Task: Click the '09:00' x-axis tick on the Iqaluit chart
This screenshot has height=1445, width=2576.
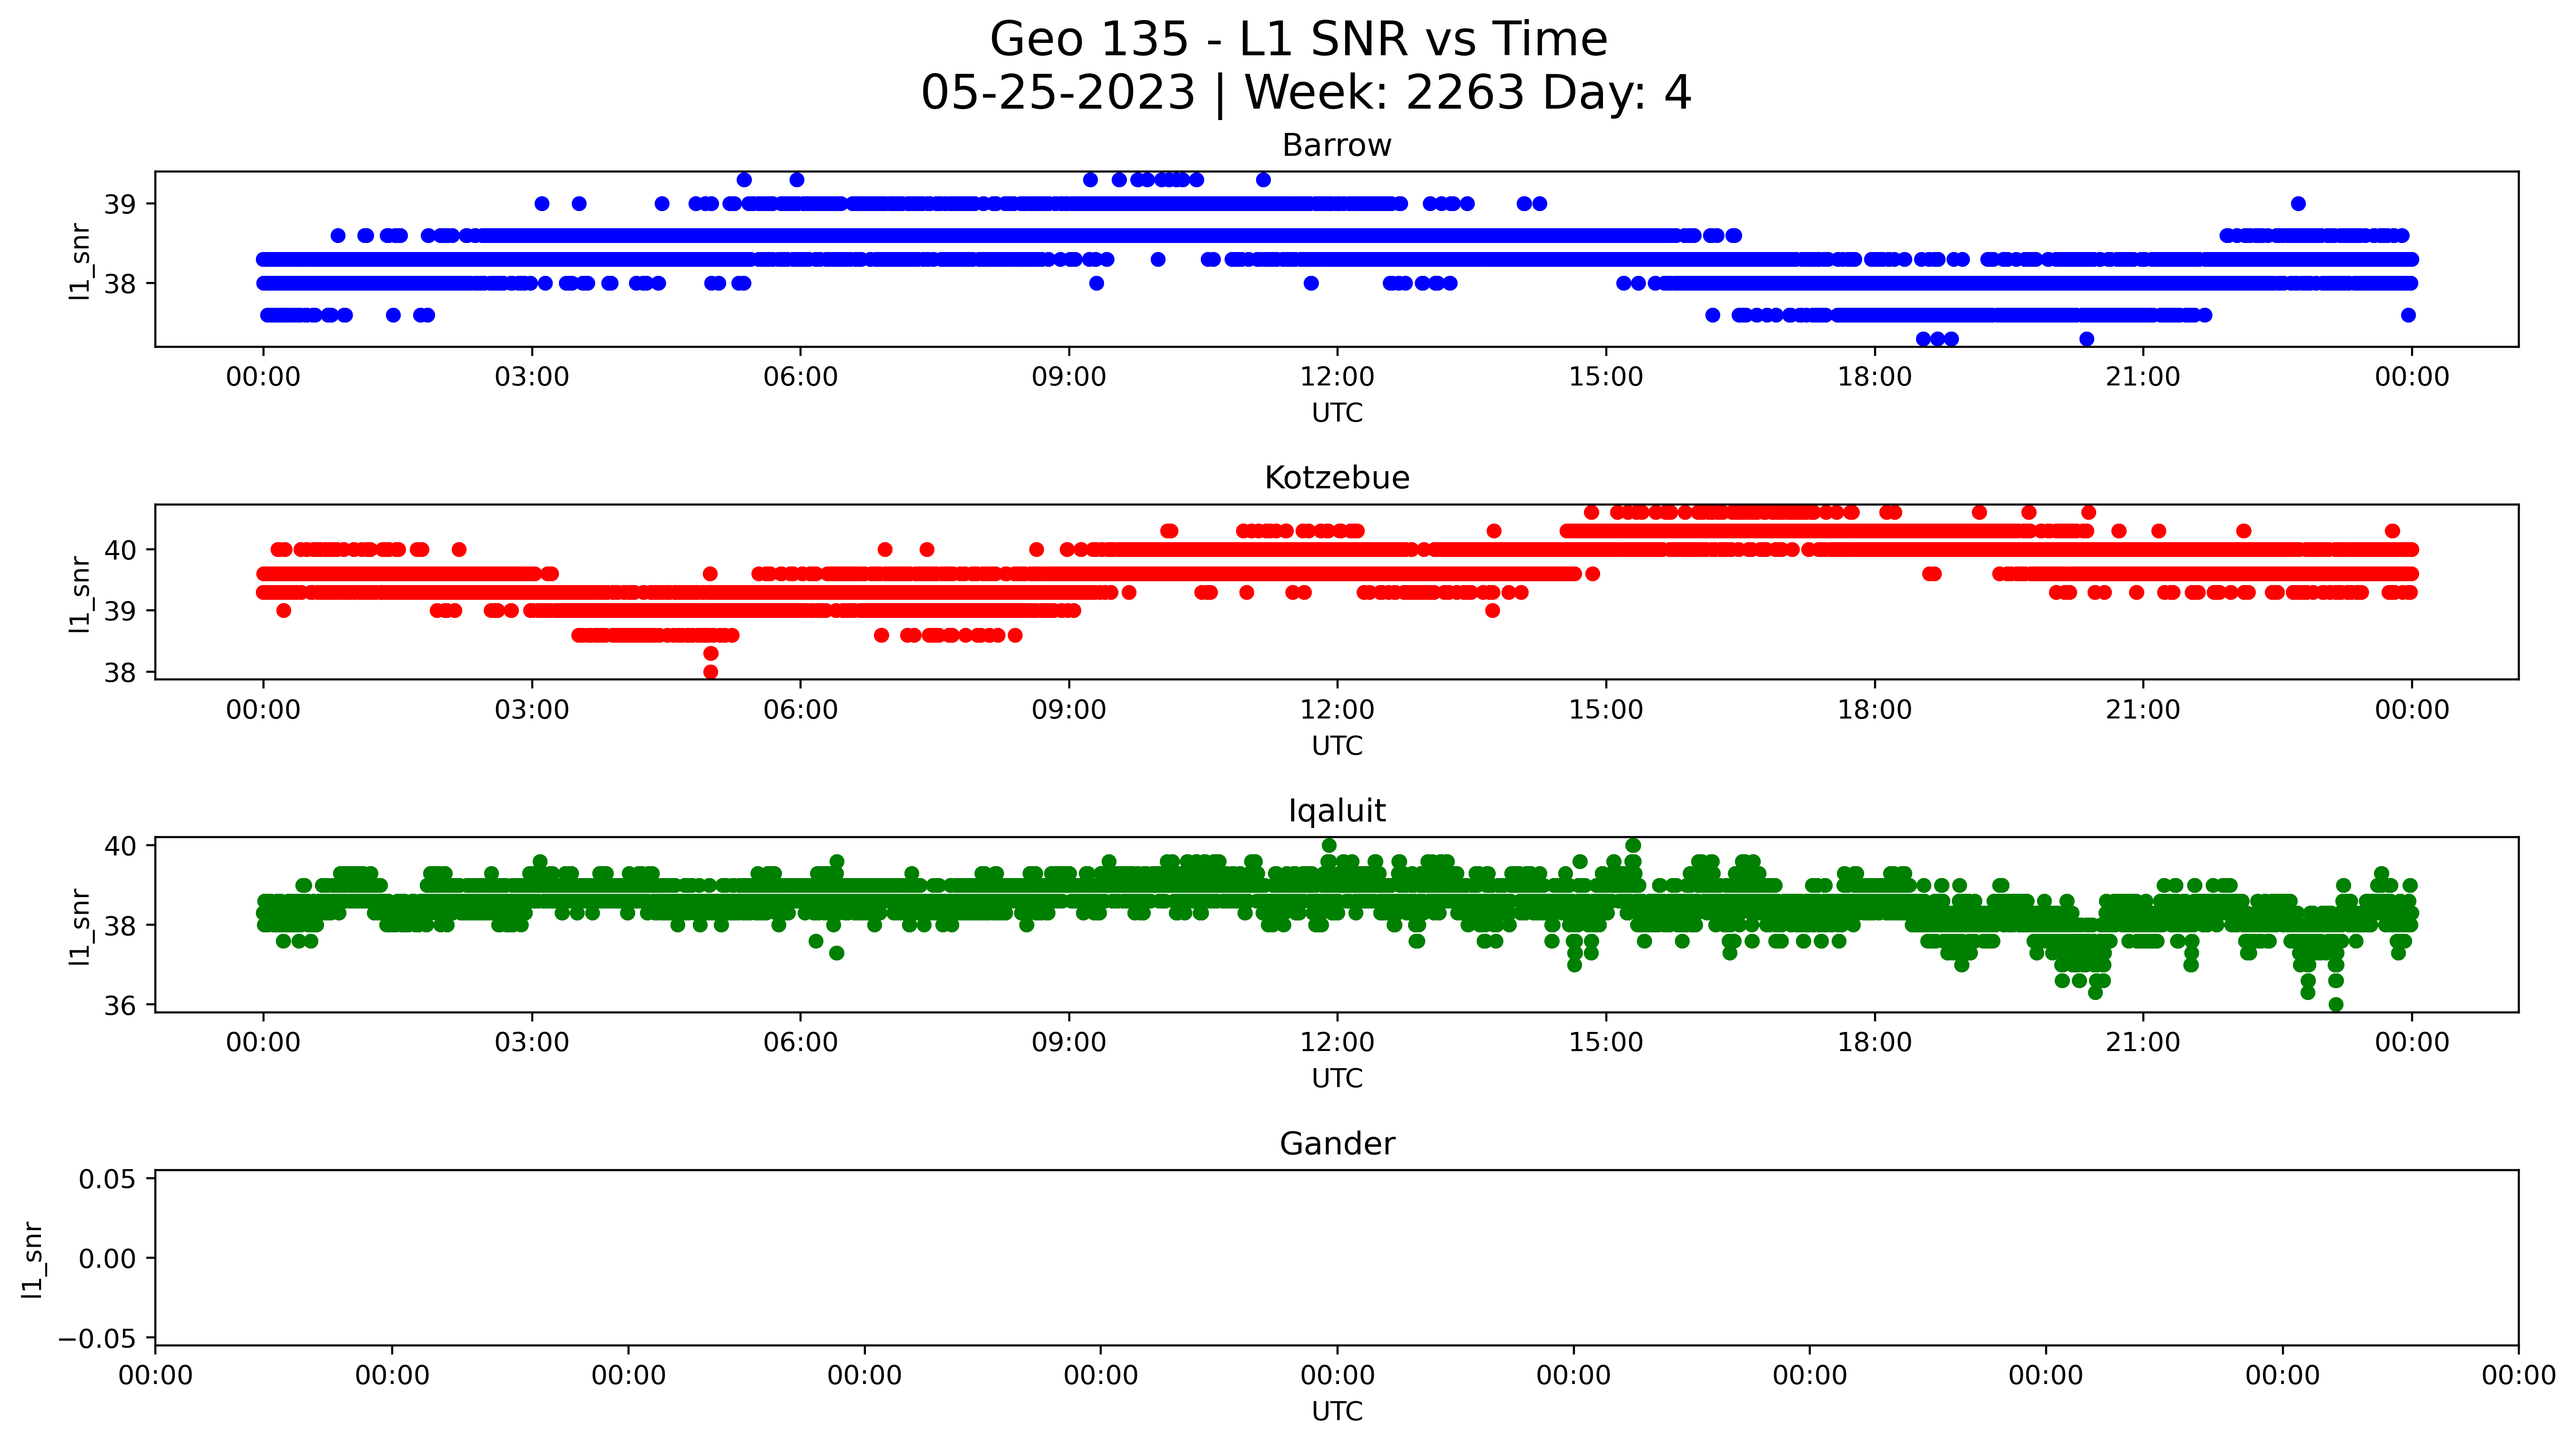Action: click(x=1069, y=1043)
